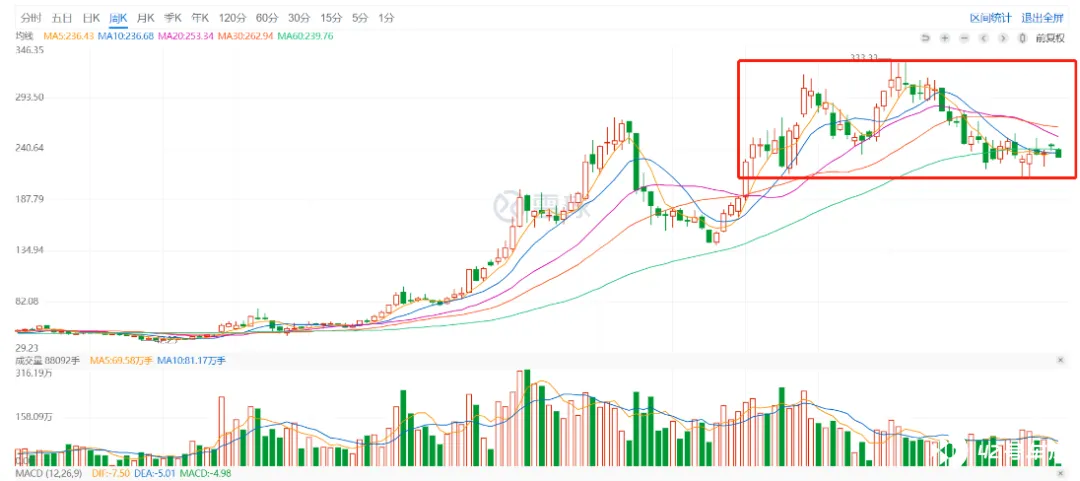The height and width of the screenshot is (481, 1080).
Task: Zoom out the chart with the minus icon
Action: (x=965, y=37)
